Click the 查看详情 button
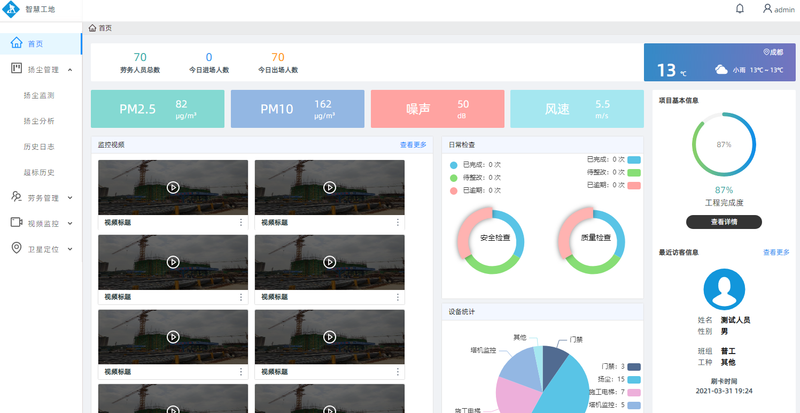This screenshot has width=800, height=413. point(723,222)
